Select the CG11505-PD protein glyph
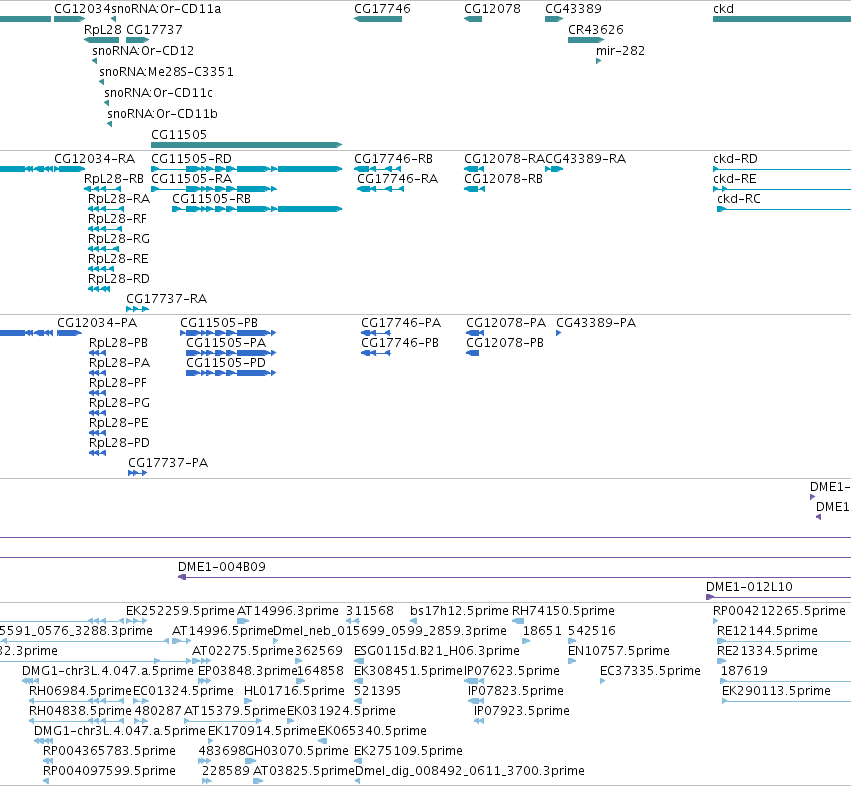851x786 pixels. [x=231, y=373]
